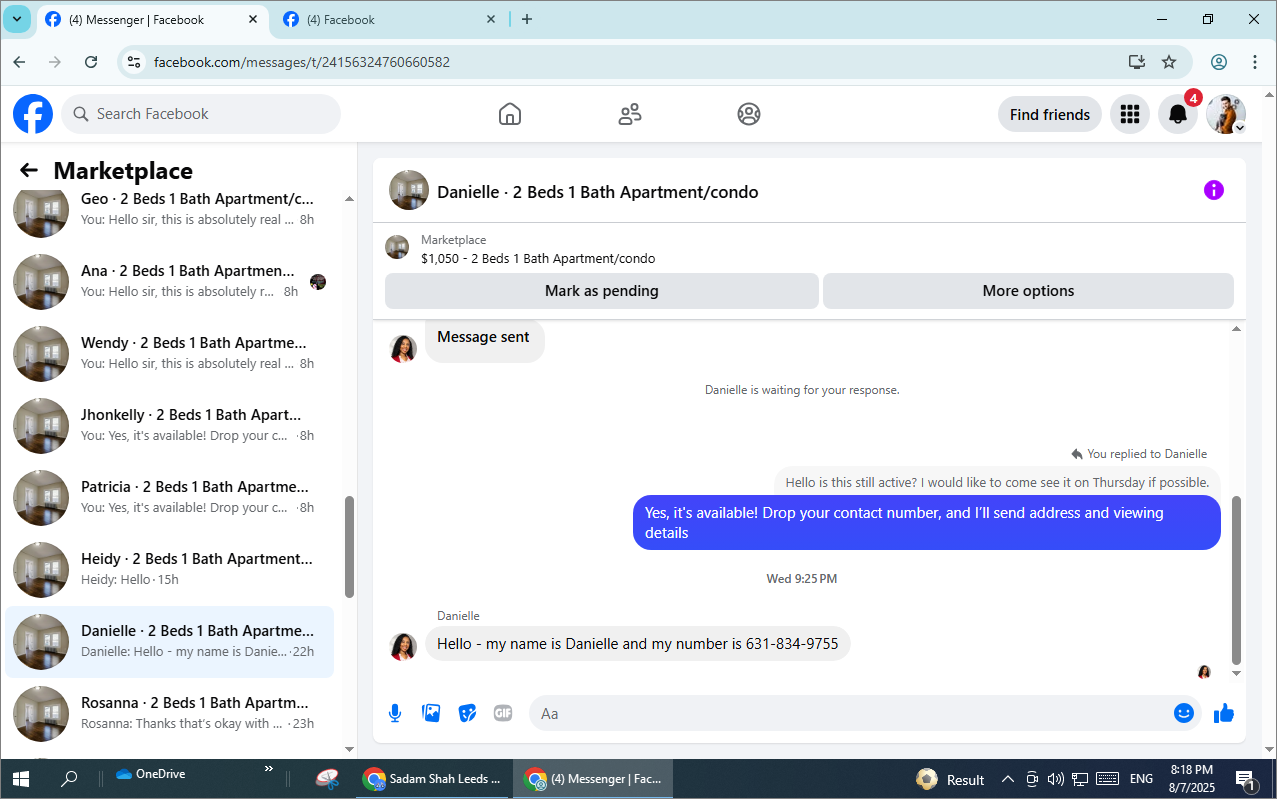Select the Danielle conversation in list
This screenshot has height=799, width=1277.
[170, 641]
